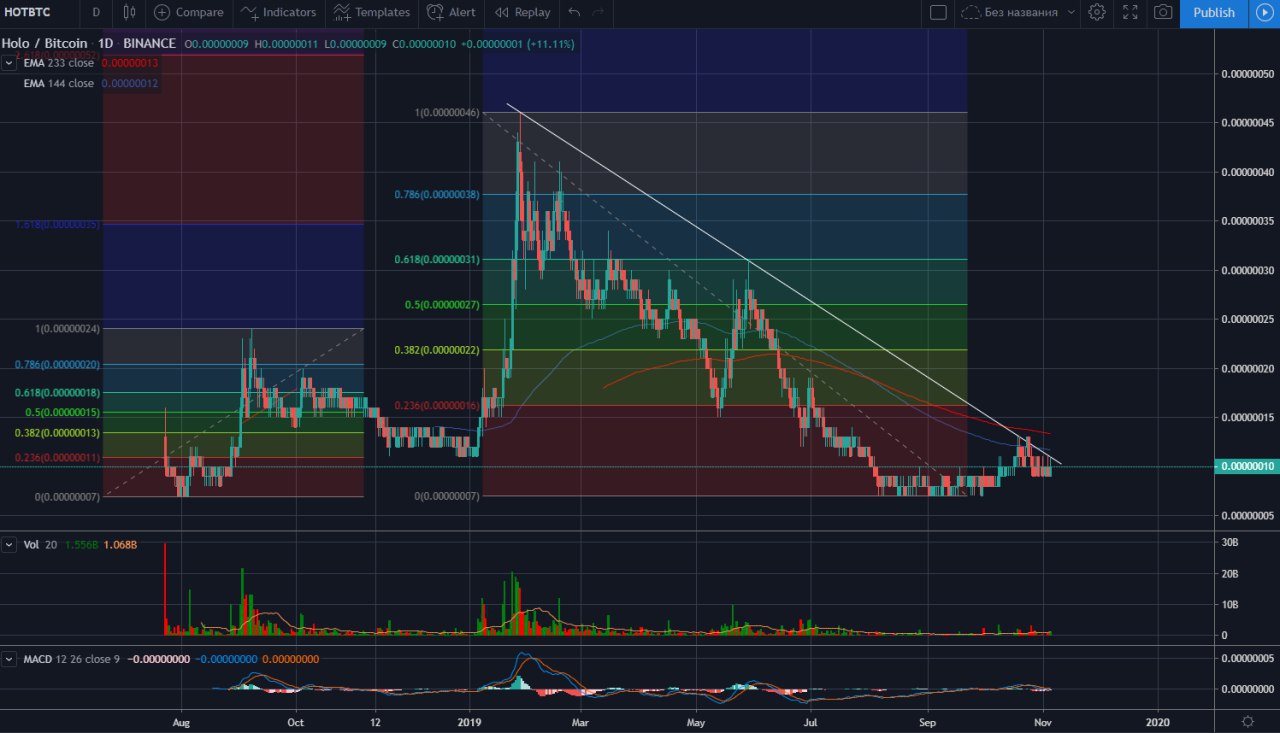Open the Indicators dialog

point(279,13)
